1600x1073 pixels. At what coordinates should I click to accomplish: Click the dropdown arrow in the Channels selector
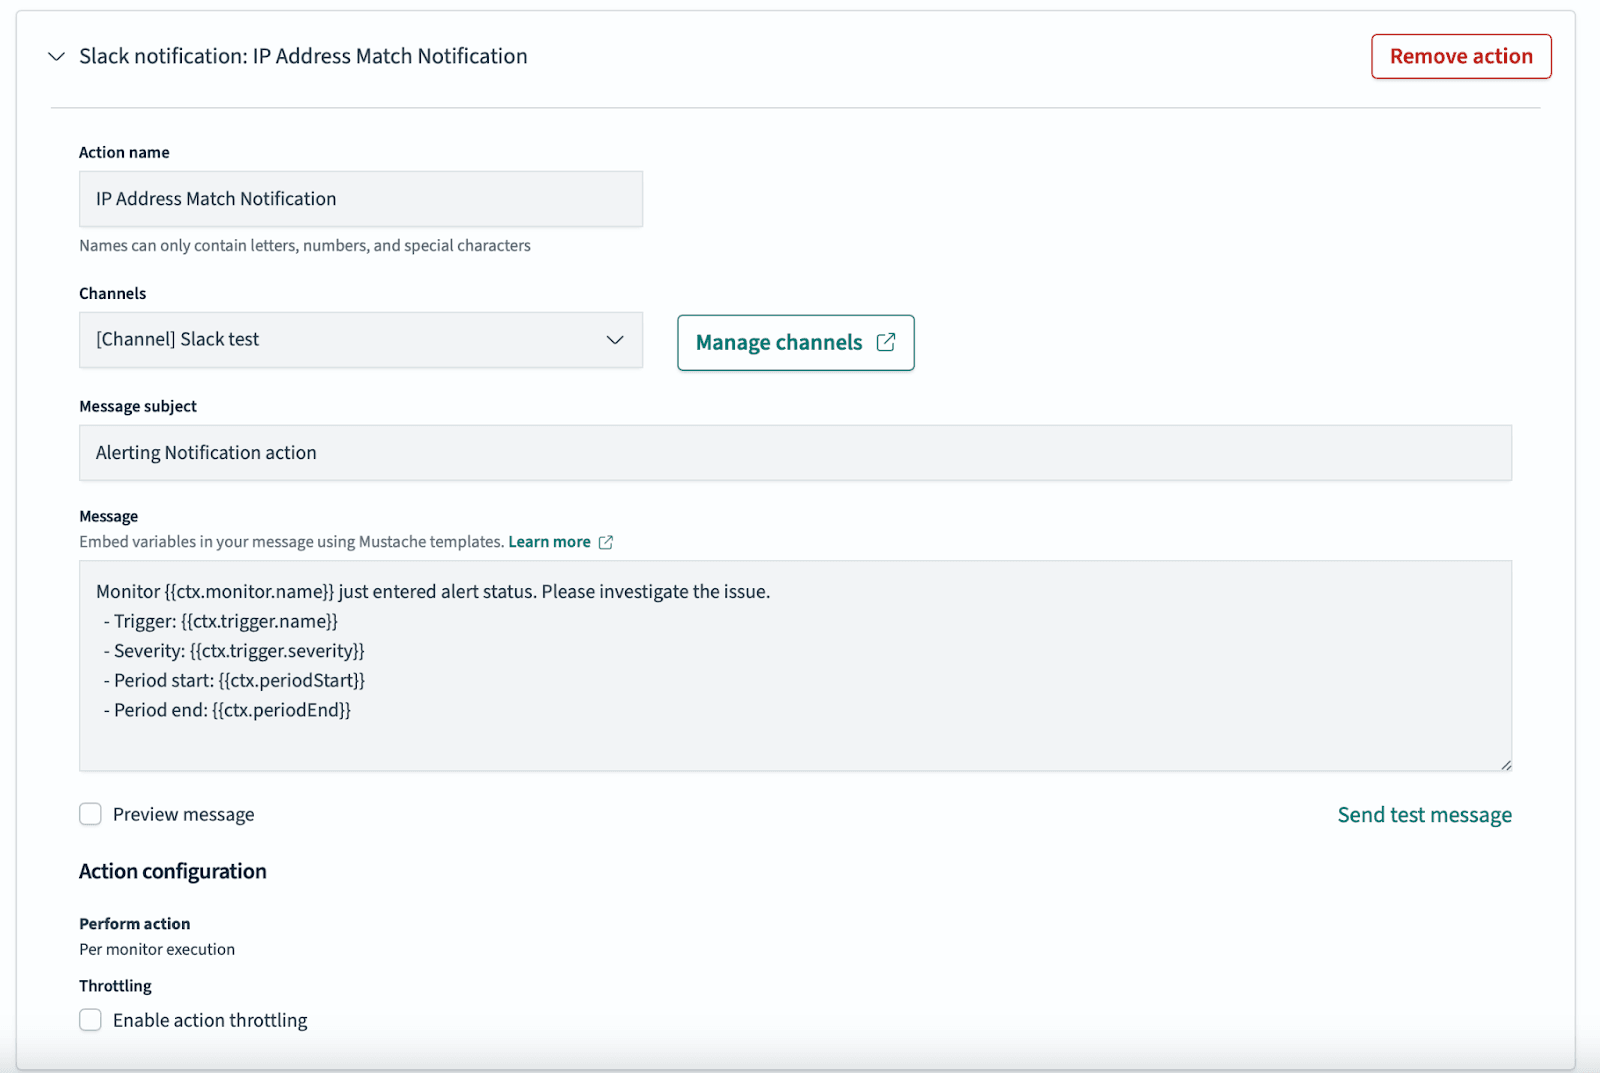pyautogui.click(x=615, y=340)
